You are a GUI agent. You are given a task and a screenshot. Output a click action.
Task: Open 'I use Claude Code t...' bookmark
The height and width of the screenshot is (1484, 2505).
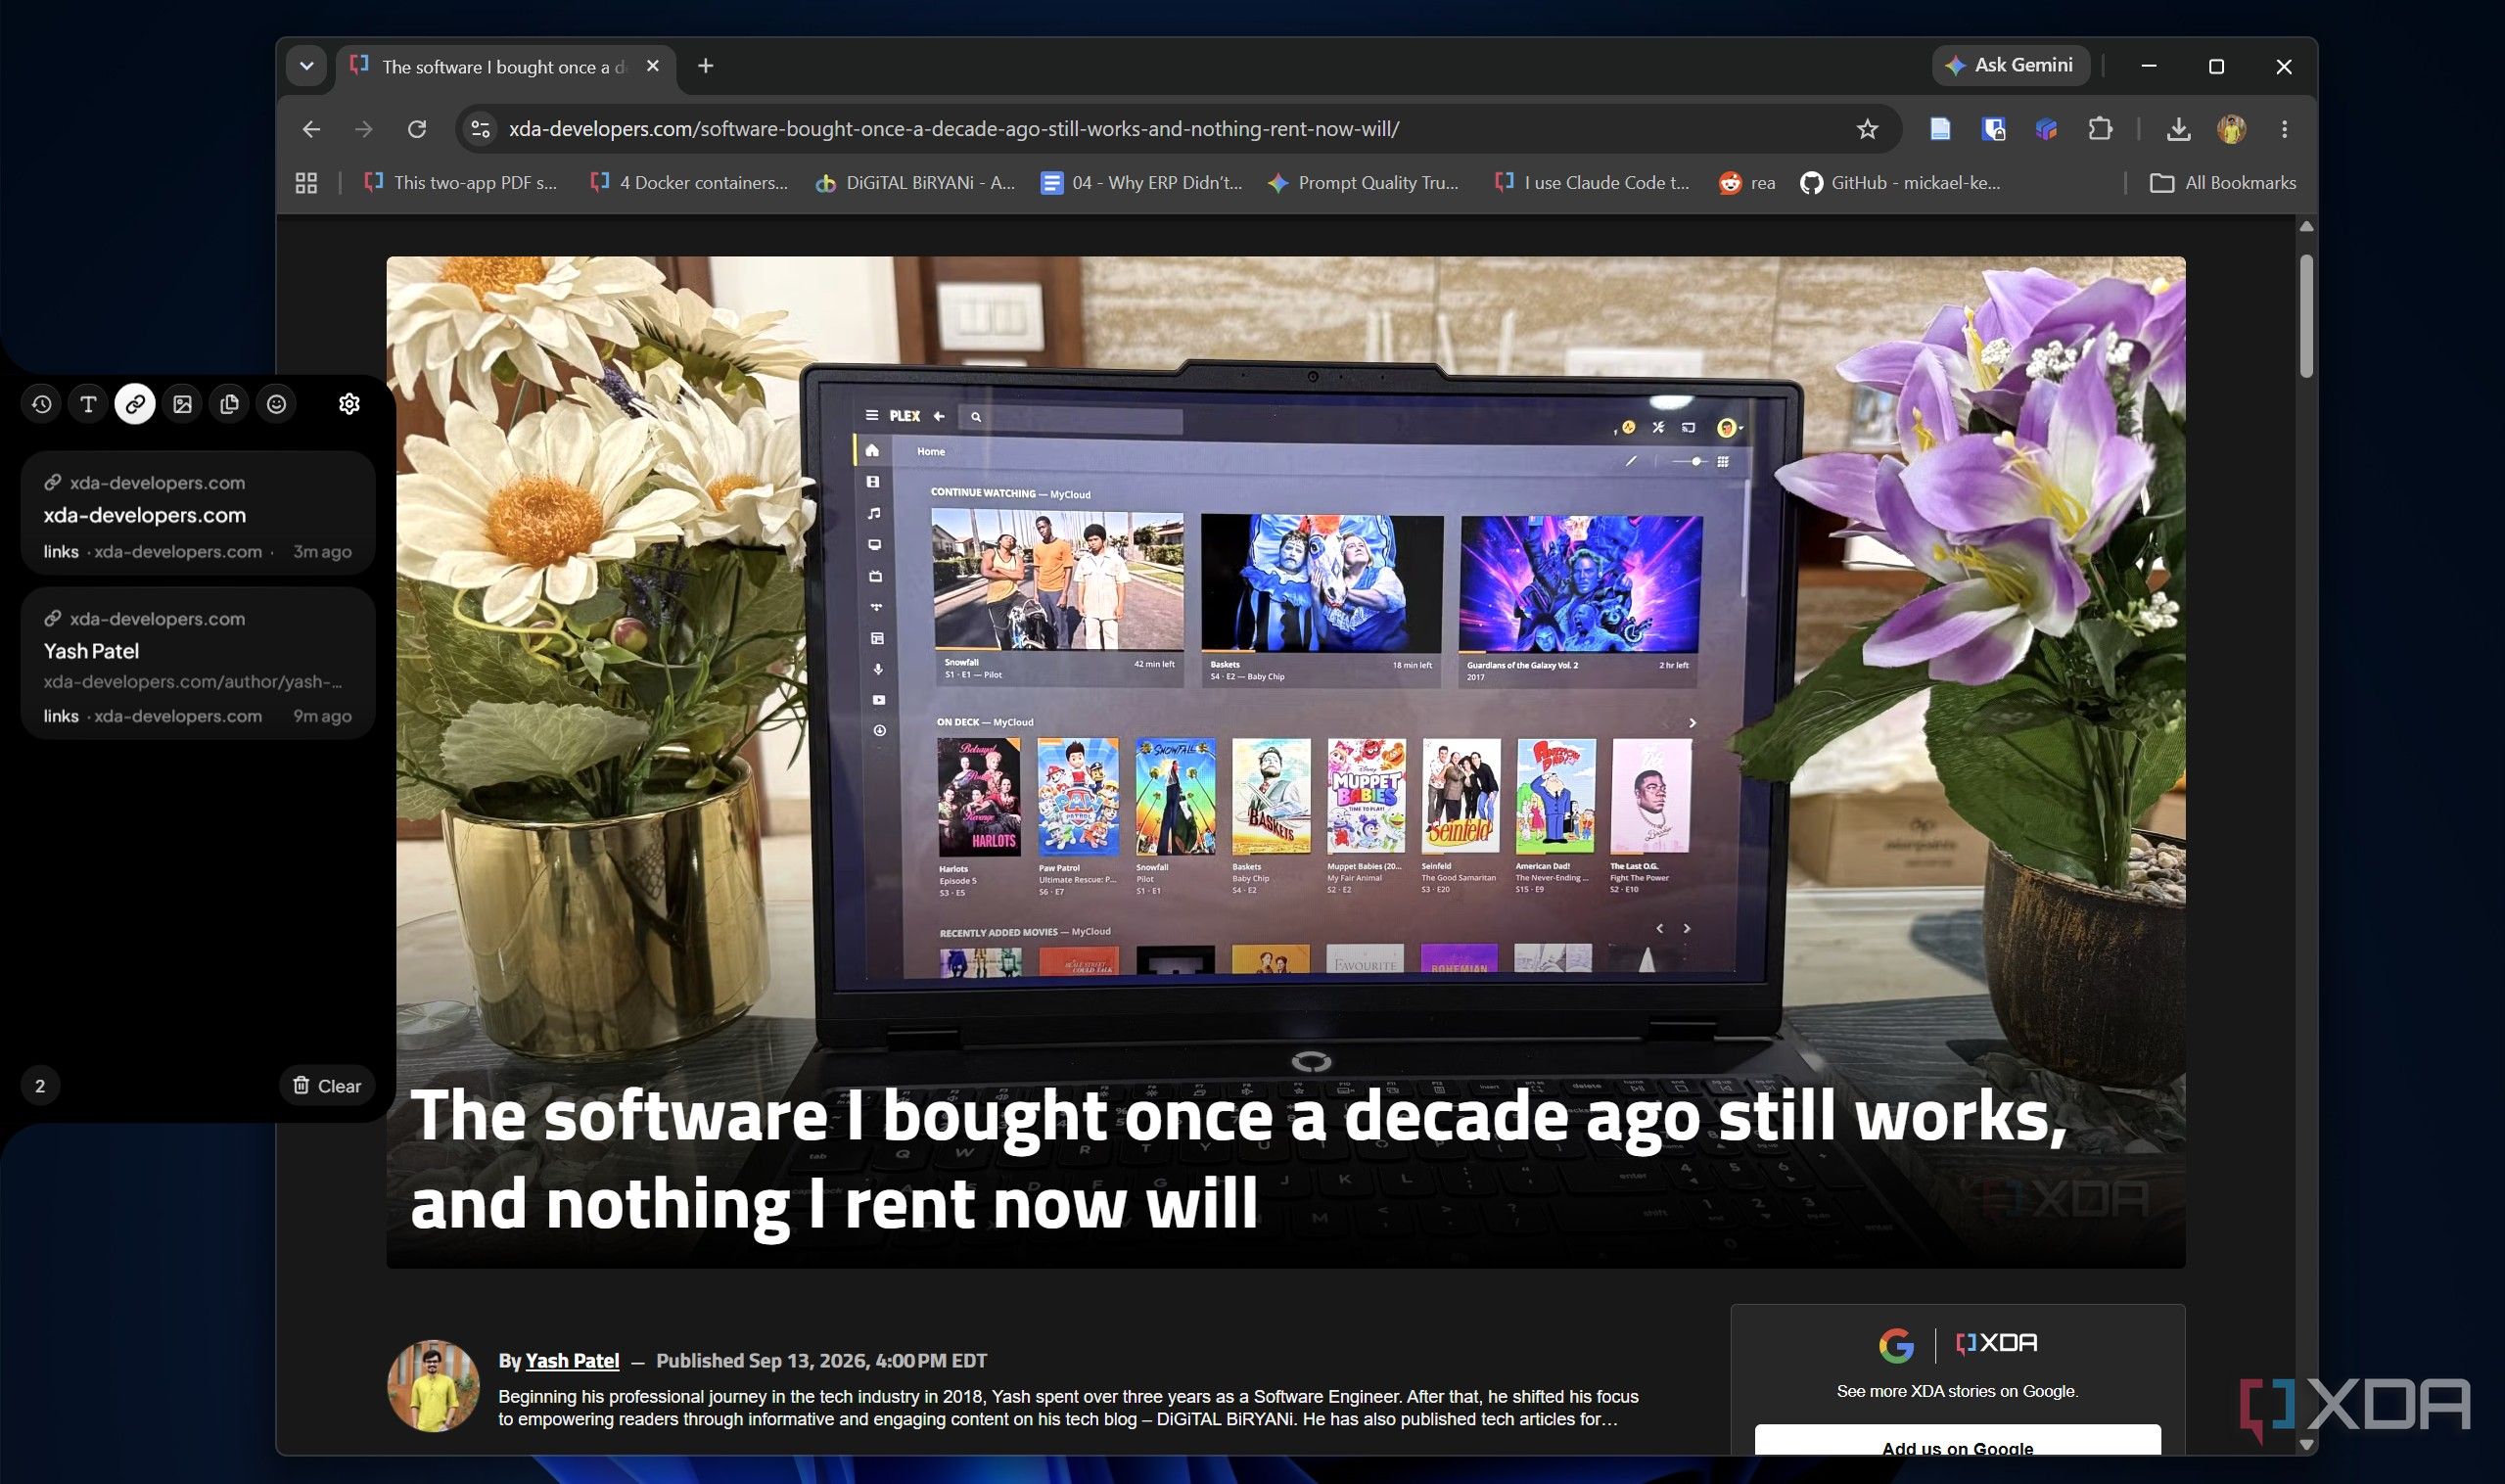point(1592,183)
